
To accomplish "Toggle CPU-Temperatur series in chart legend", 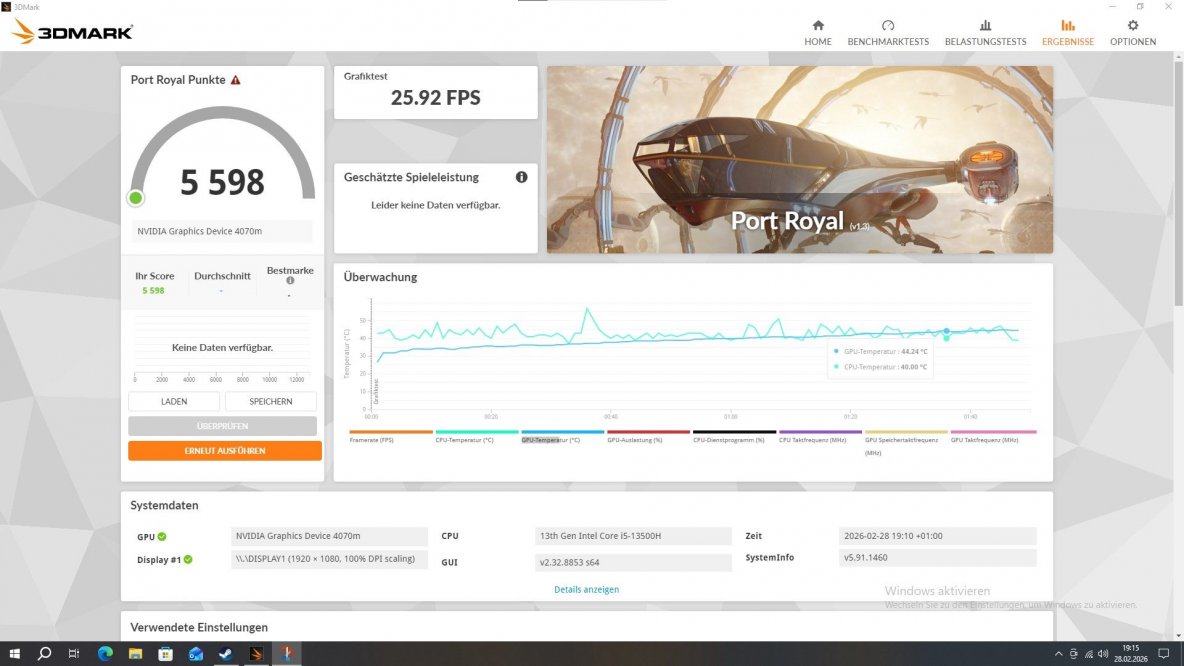I will (x=464, y=439).
